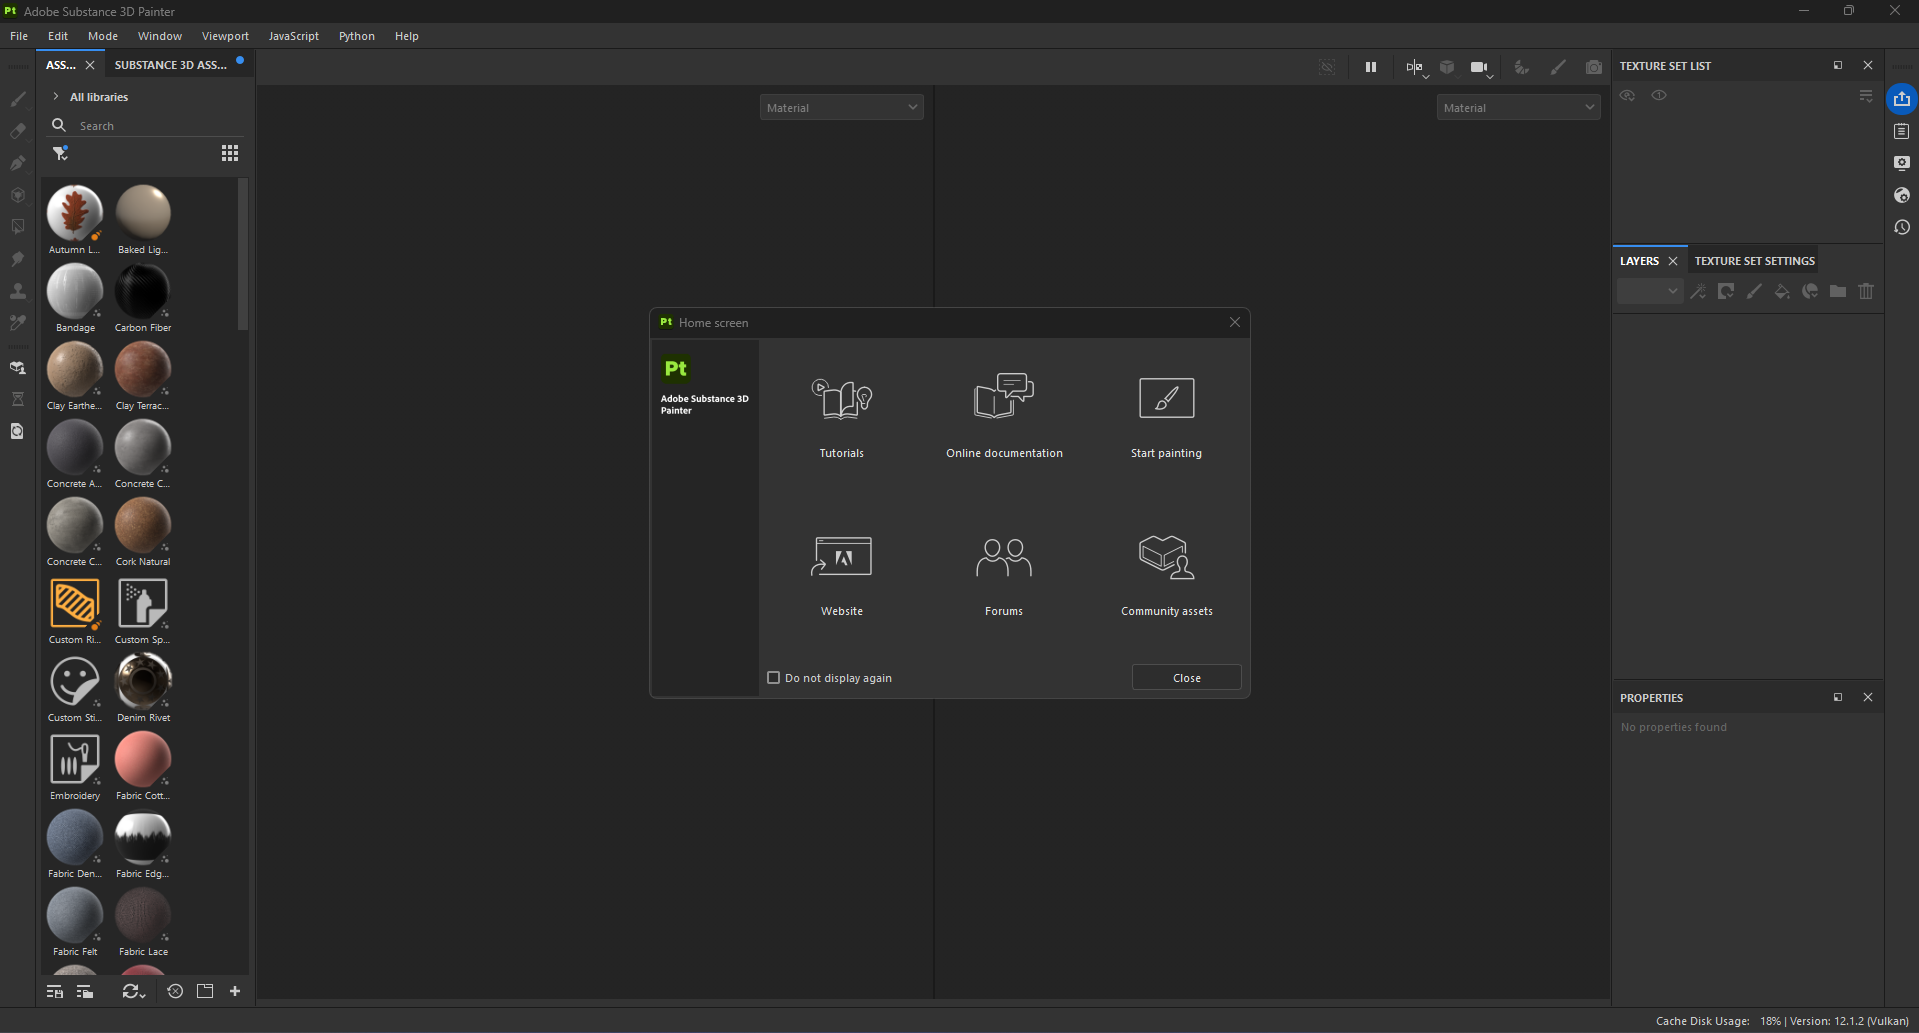This screenshot has width=1919, height=1033.
Task: Select the Paint brush tool in left toolbar
Action: click(x=18, y=99)
